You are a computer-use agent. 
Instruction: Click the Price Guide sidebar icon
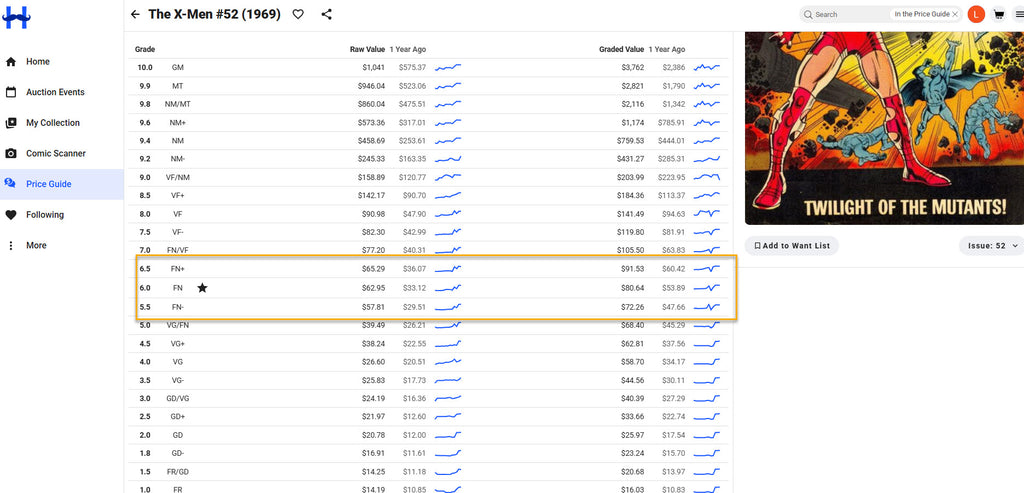point(10,184)
